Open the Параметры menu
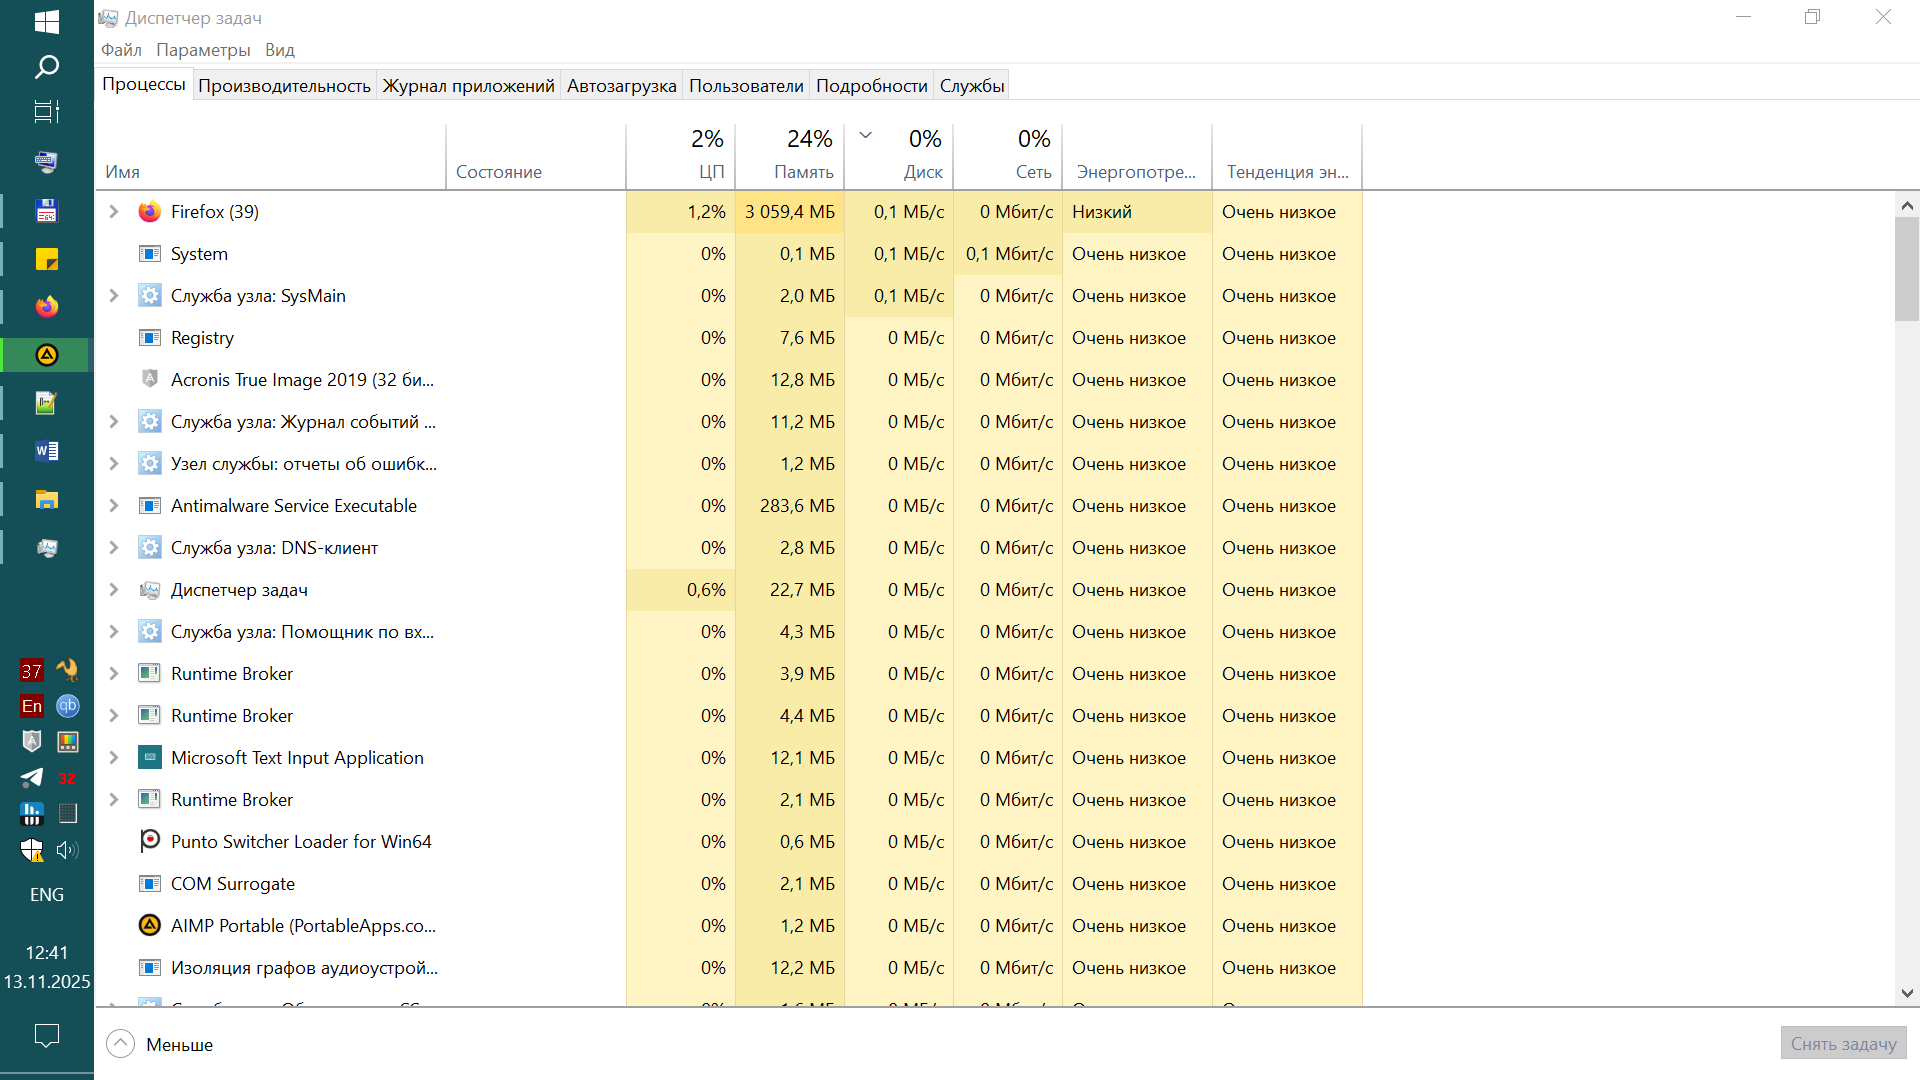 (x=203, y=50)
